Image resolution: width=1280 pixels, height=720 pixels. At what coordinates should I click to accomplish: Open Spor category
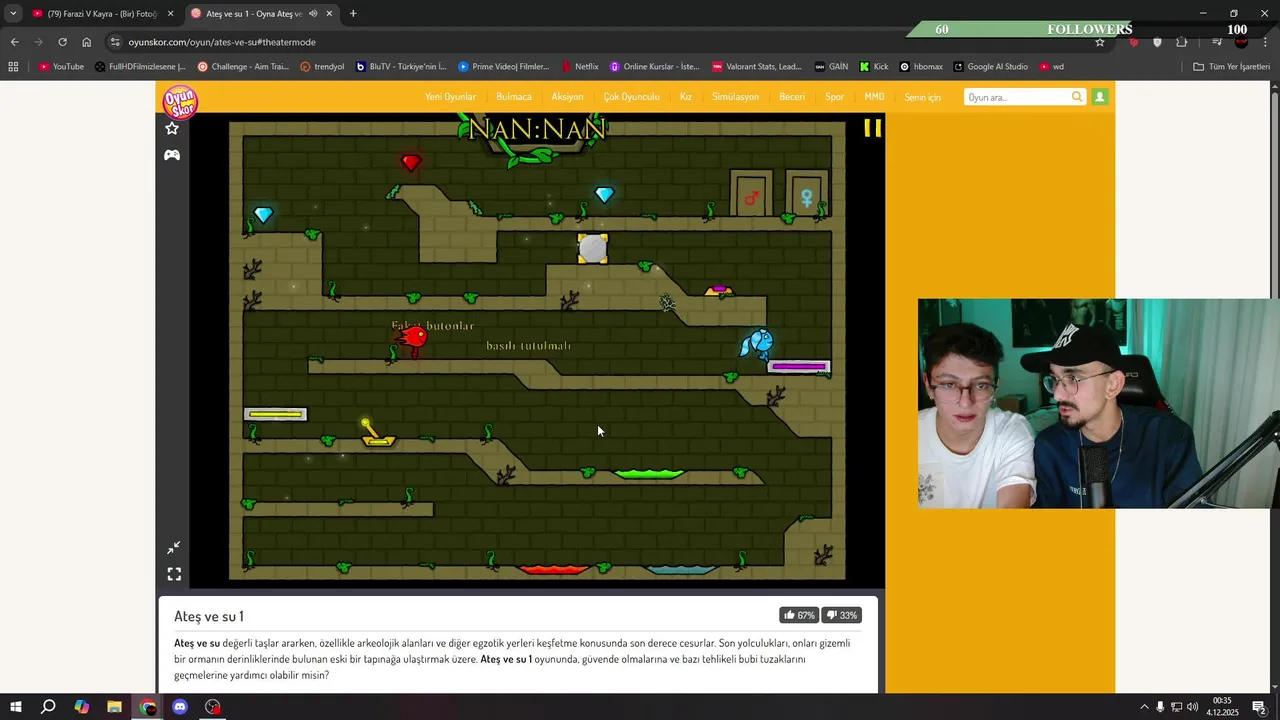click(x=834, y=97)
